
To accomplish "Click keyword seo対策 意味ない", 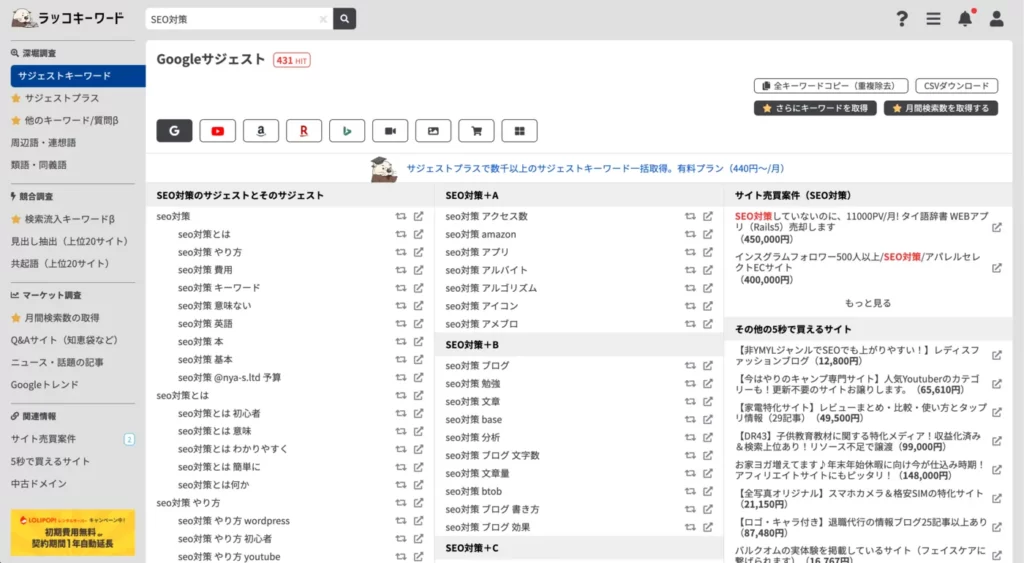I will pyautogui.click(x=214, y=306).
